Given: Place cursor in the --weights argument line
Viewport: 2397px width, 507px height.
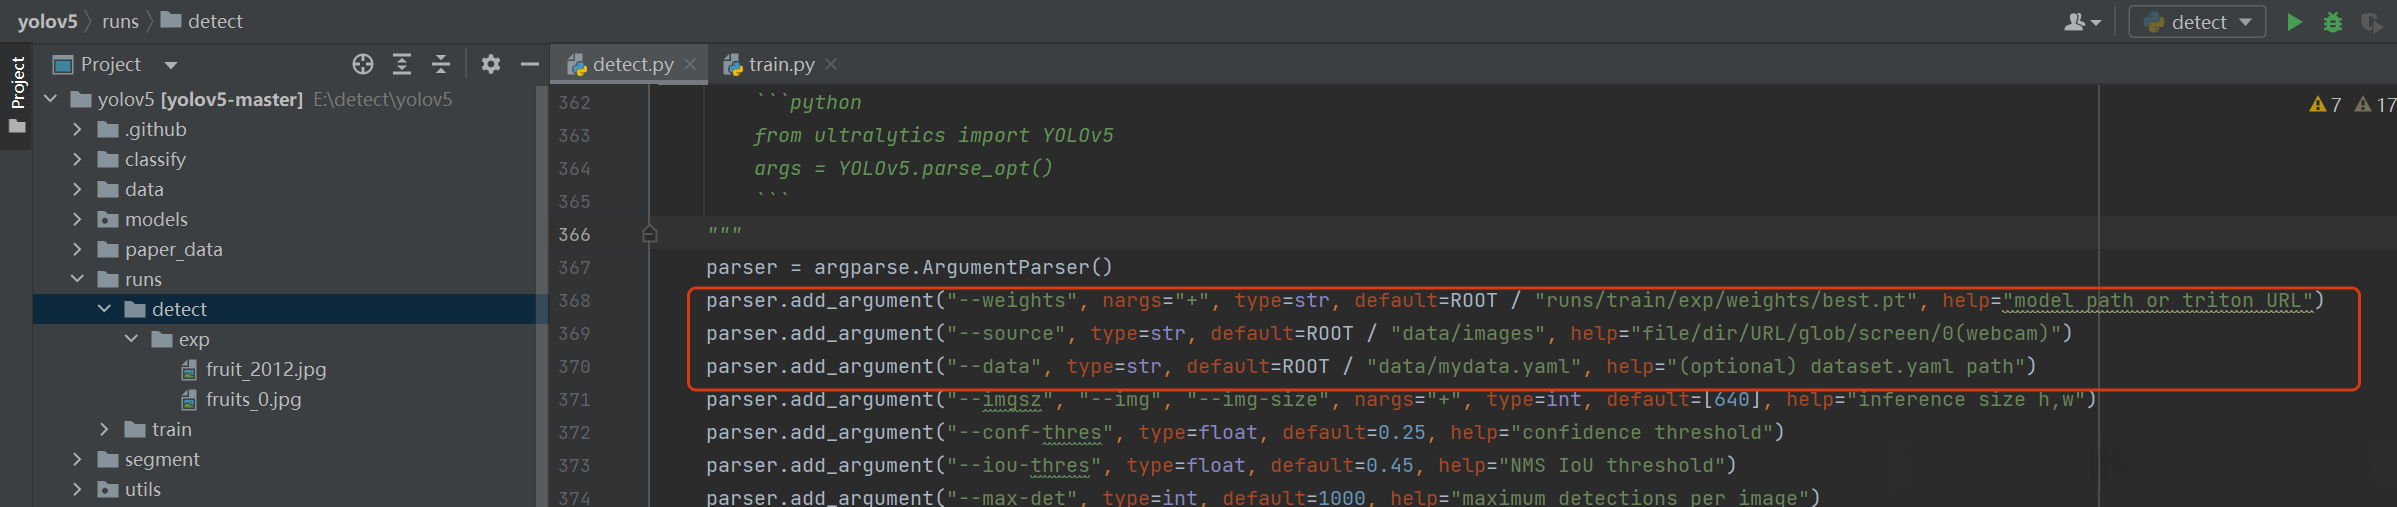Looking at the screenshot, I should pos(1515,300).
